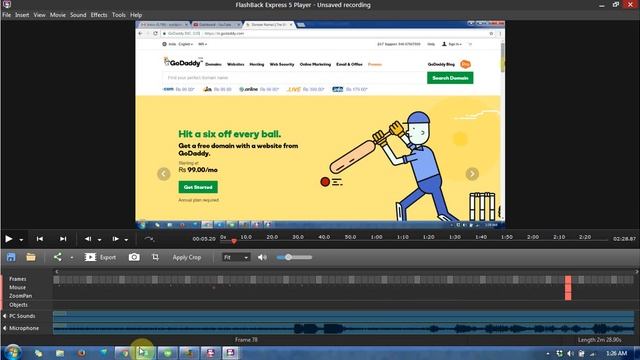Select the Frames track label

point(18,279)
